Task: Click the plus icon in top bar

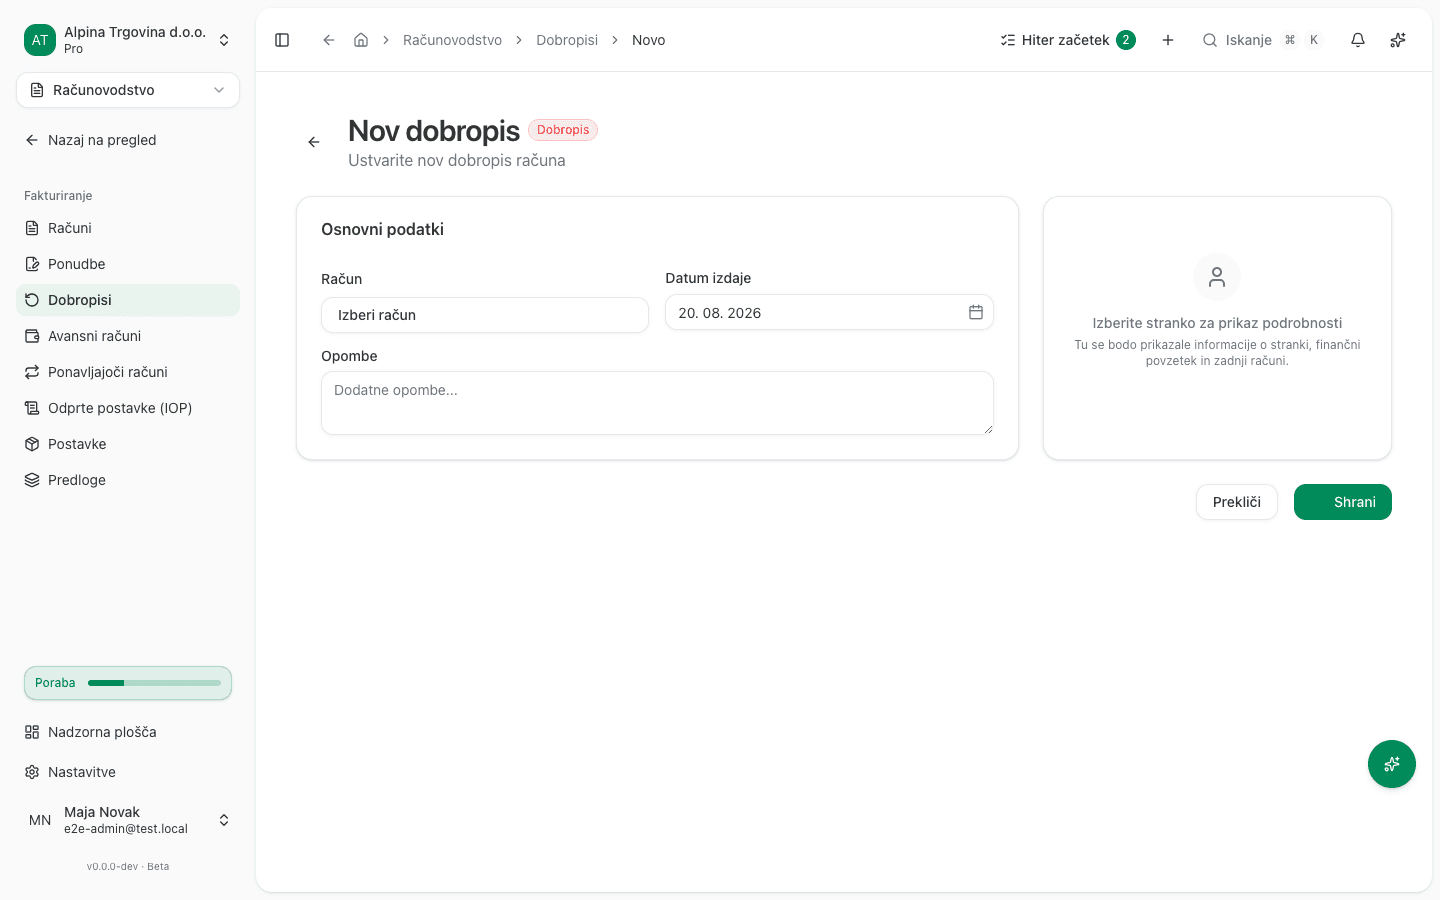Action: click(x=1168, y=40)
